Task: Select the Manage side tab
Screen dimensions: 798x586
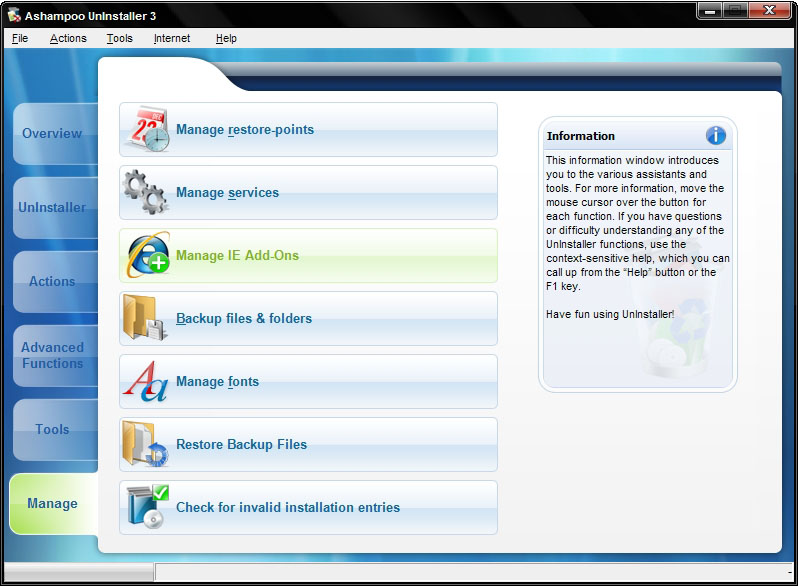Action: [x=54, y=504]
